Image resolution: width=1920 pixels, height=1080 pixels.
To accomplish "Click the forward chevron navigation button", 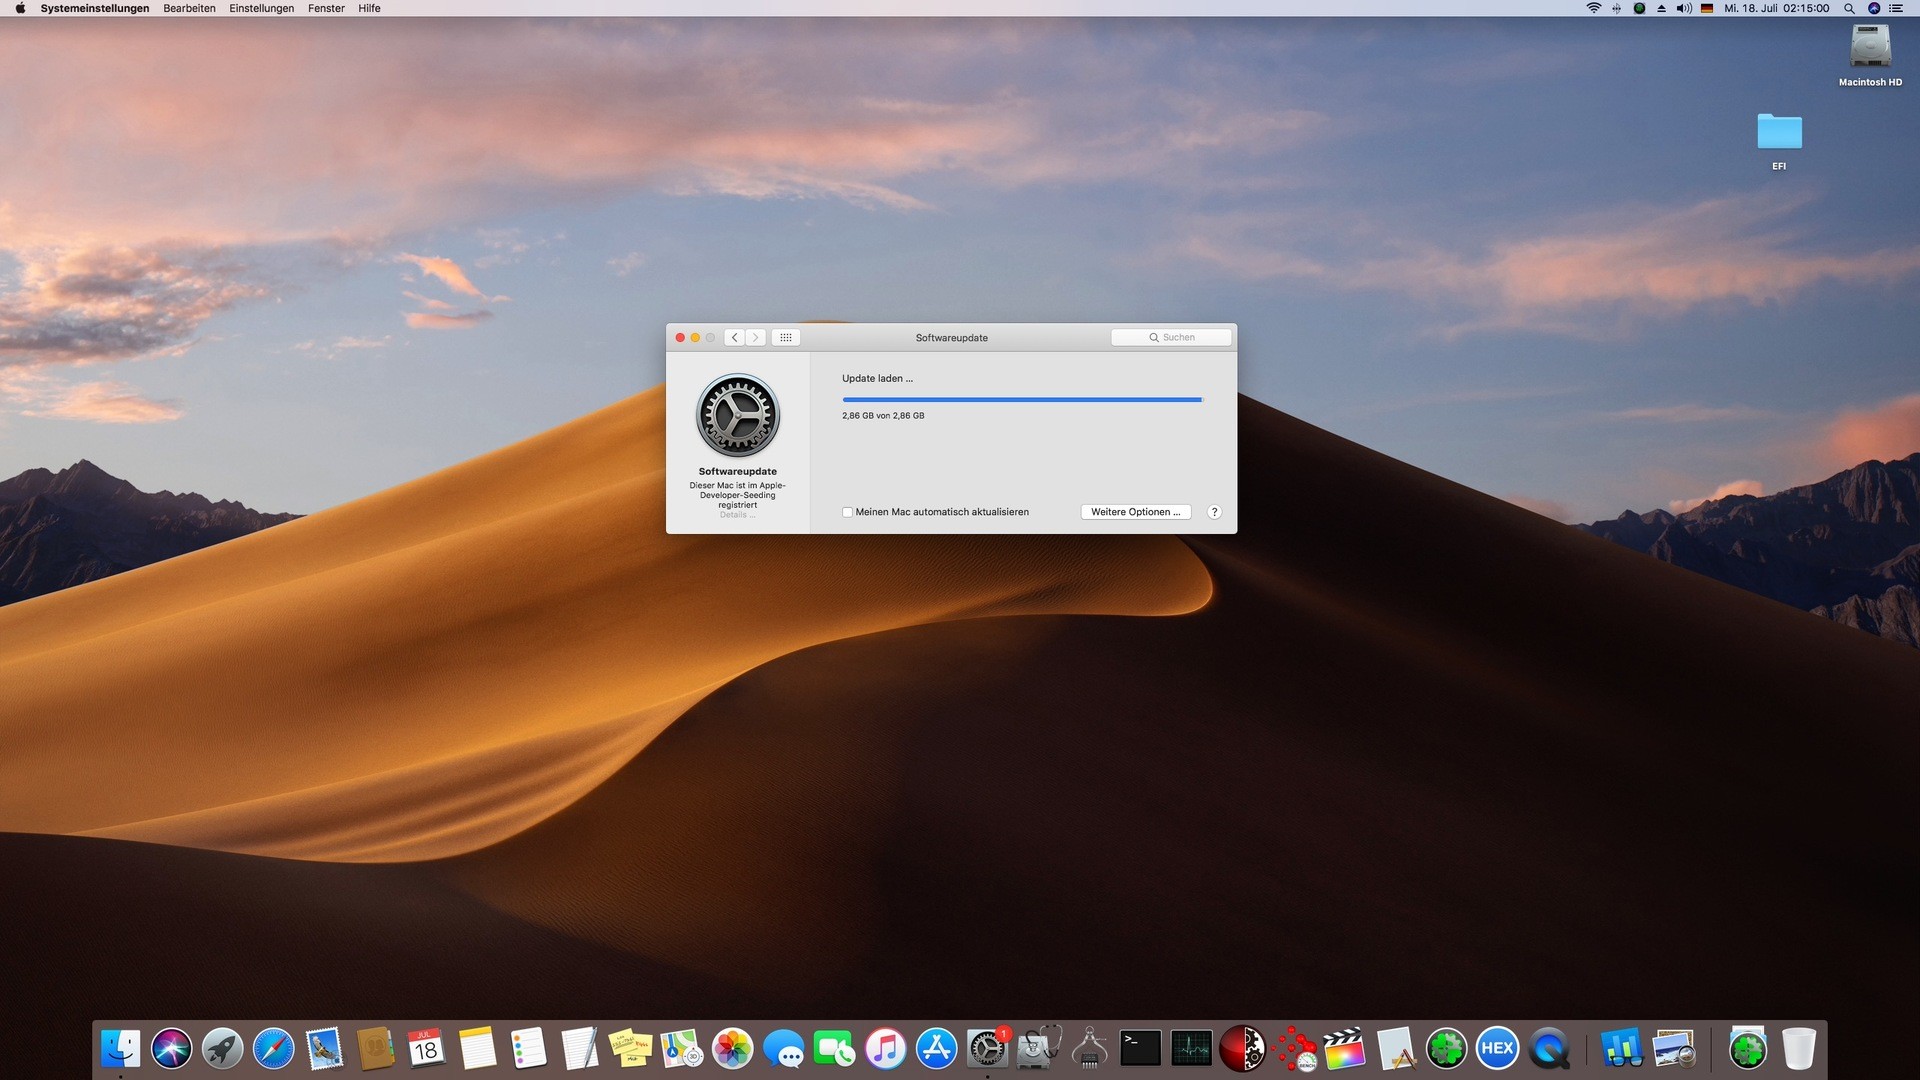I will coord(756,338).
